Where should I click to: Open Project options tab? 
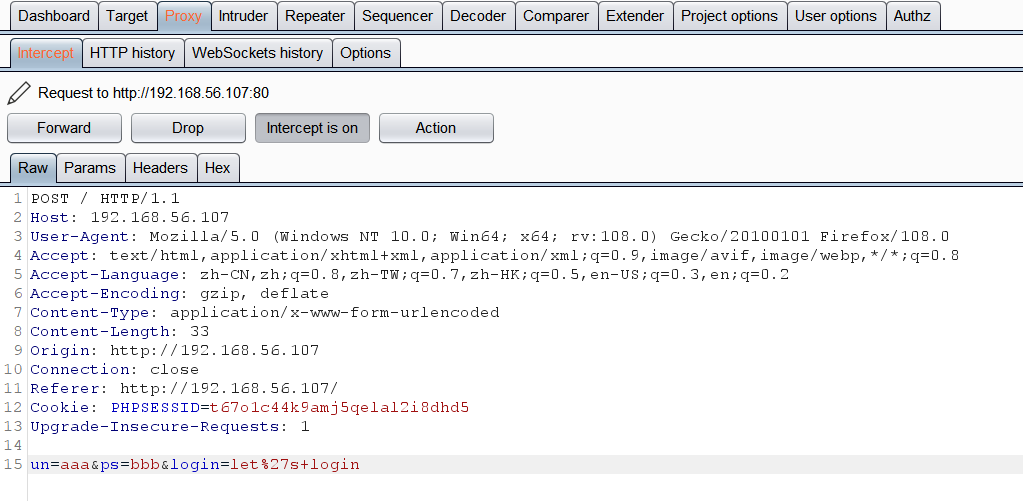729,16
